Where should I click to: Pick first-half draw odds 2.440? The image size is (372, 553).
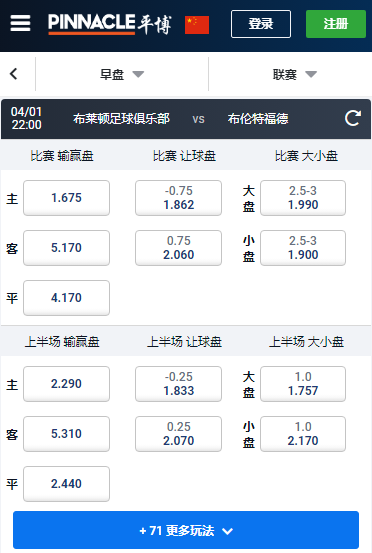point(66,484)
